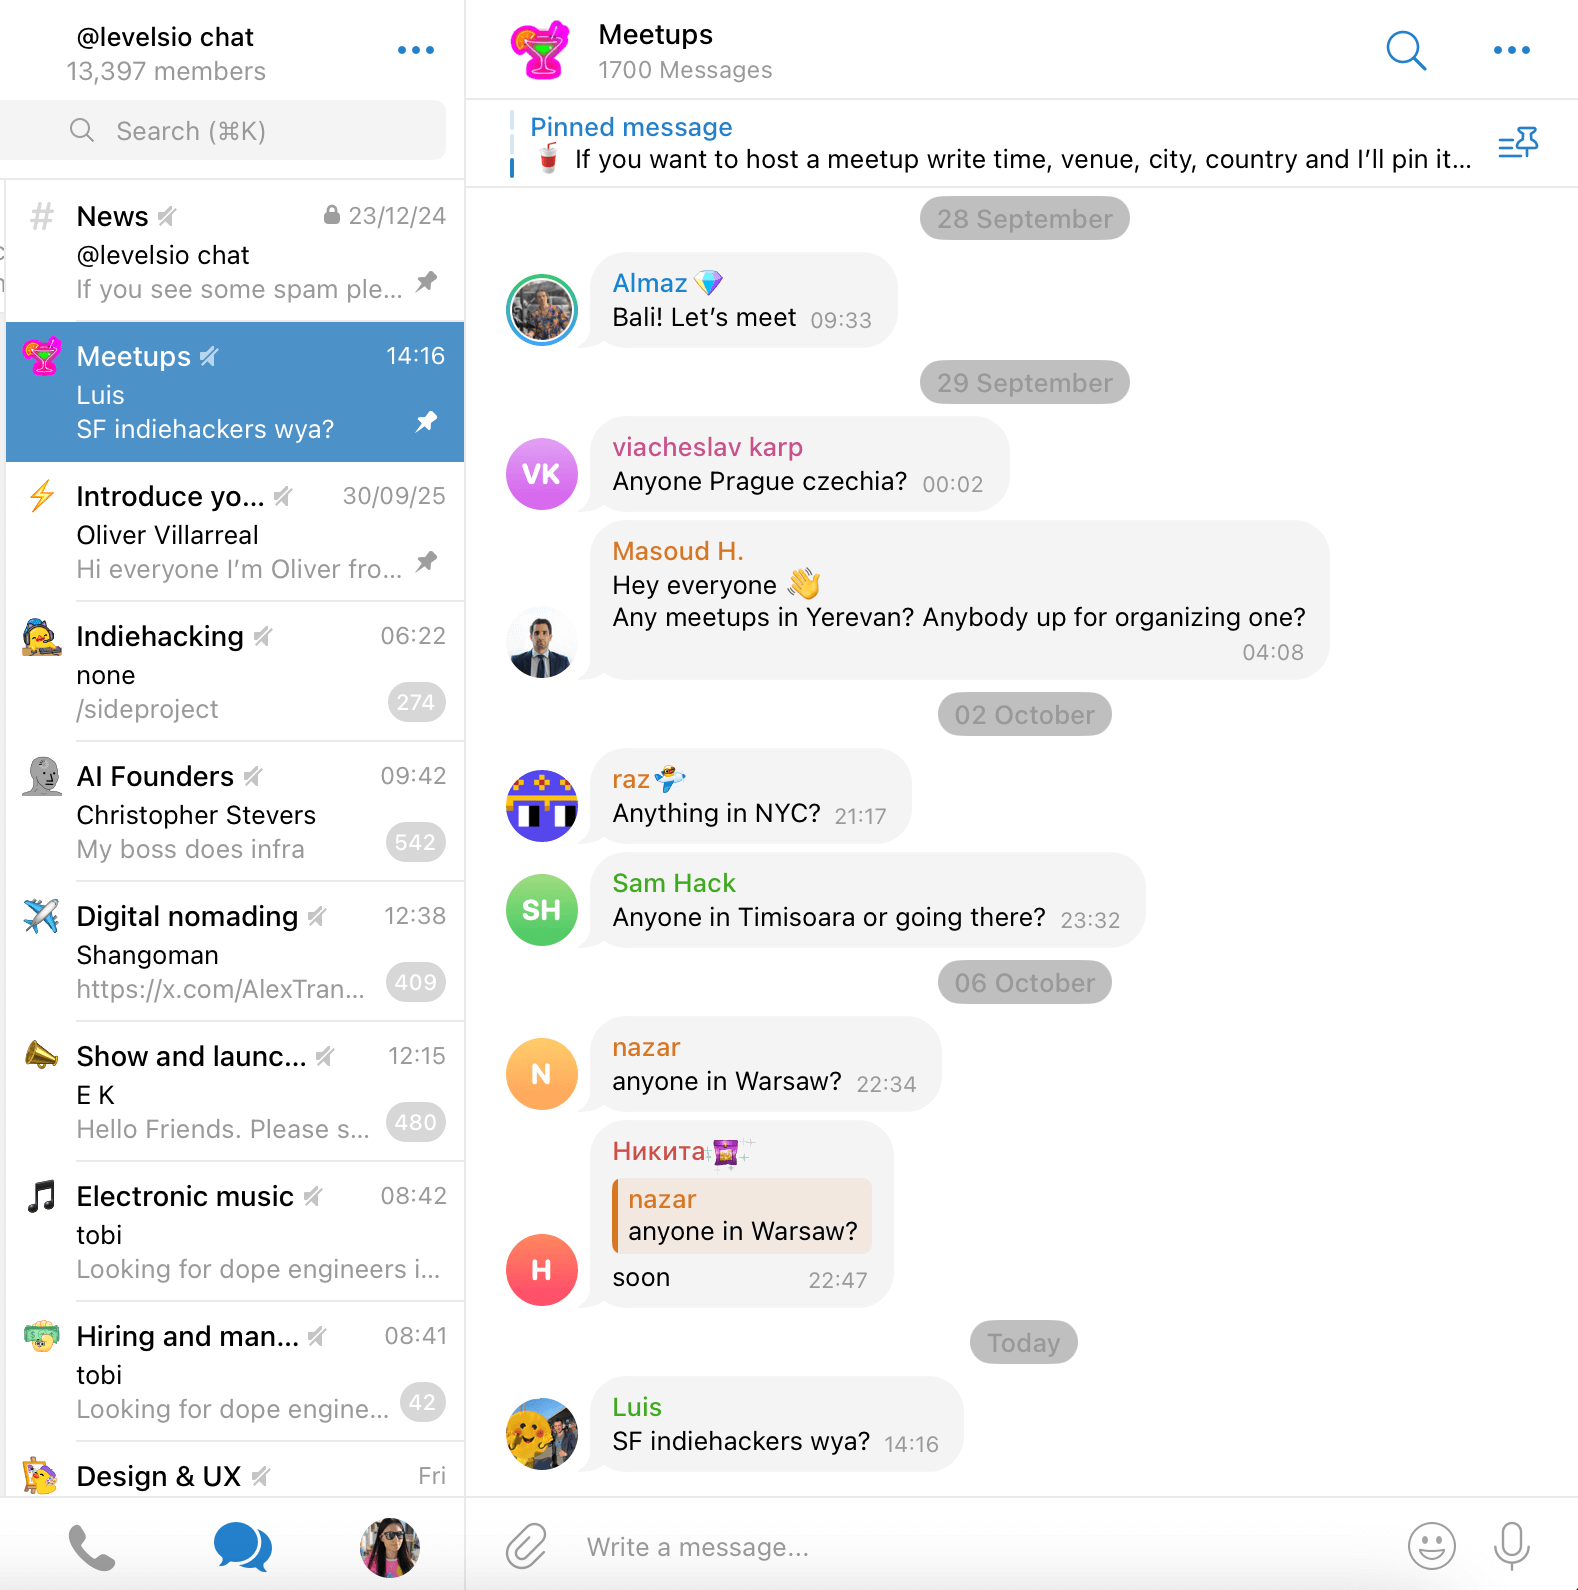Record a voice message with microphone

click(1511, 1546)
